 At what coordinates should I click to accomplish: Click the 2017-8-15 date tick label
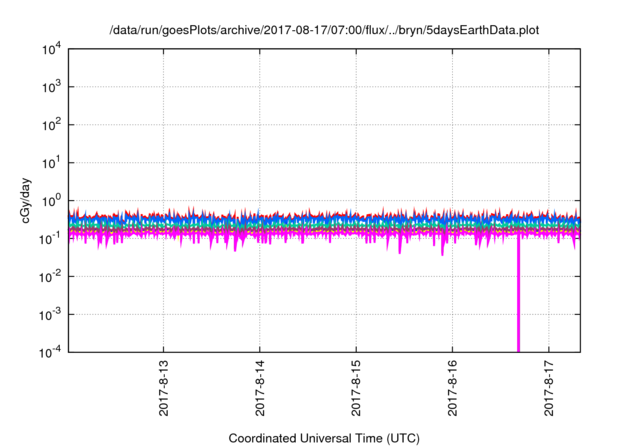pyautogui.click(x=356, y=388)
